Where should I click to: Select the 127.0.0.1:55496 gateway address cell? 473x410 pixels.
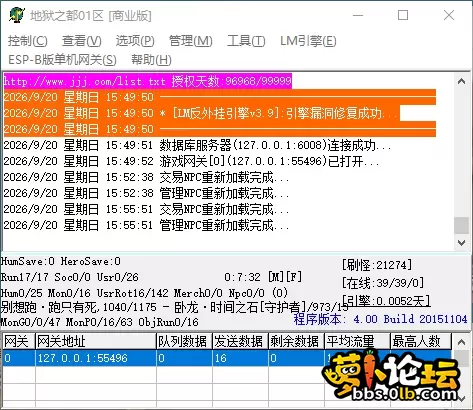[96, 358]
